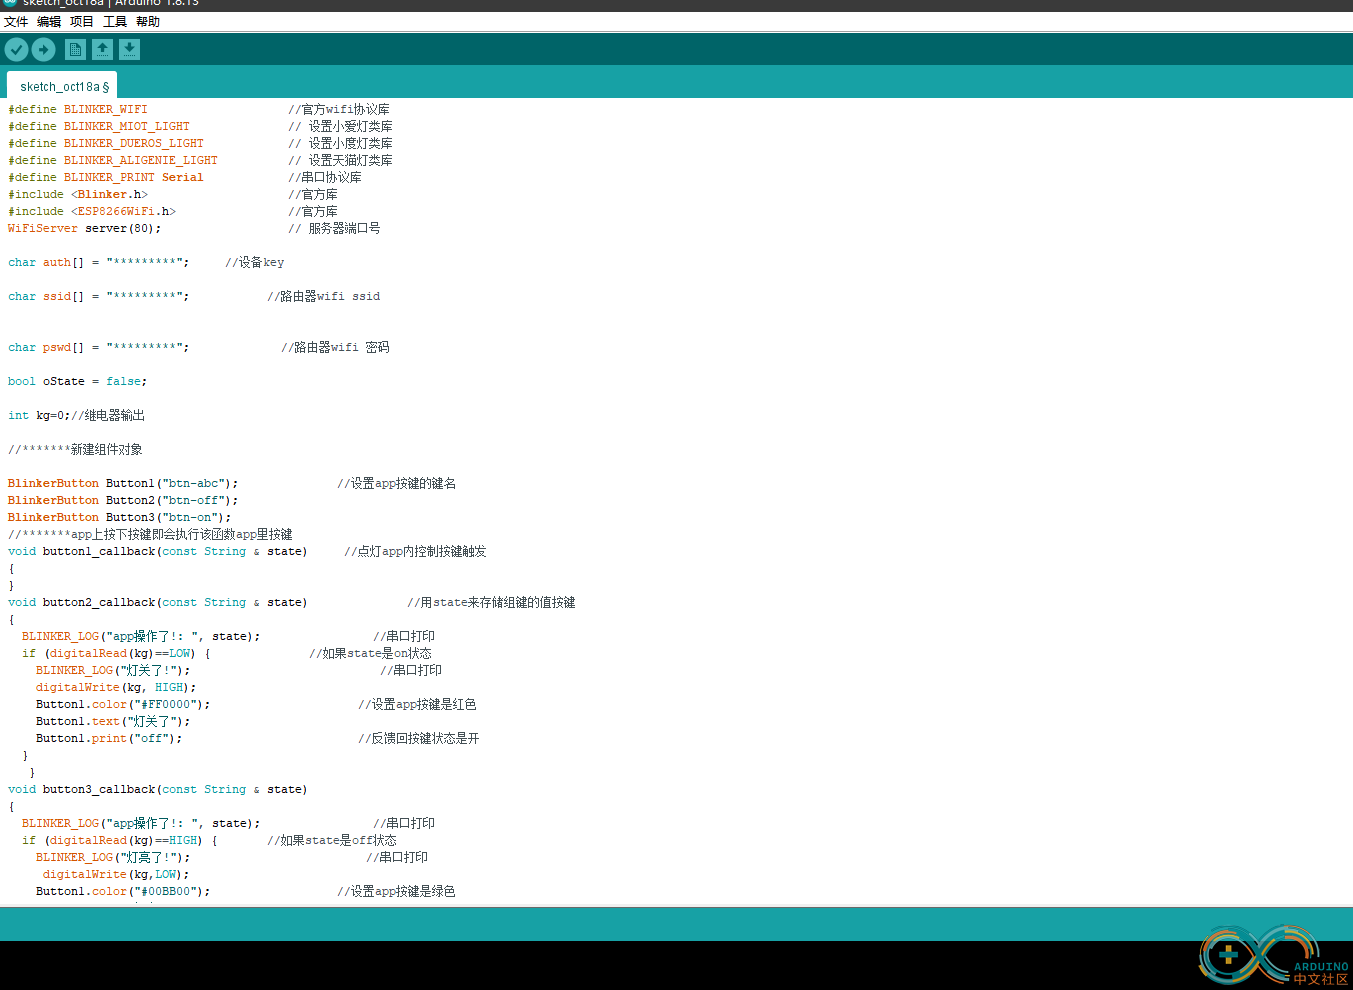Click the '//设备key' comment
This screenshot has width=1353, height=990.
255,263
